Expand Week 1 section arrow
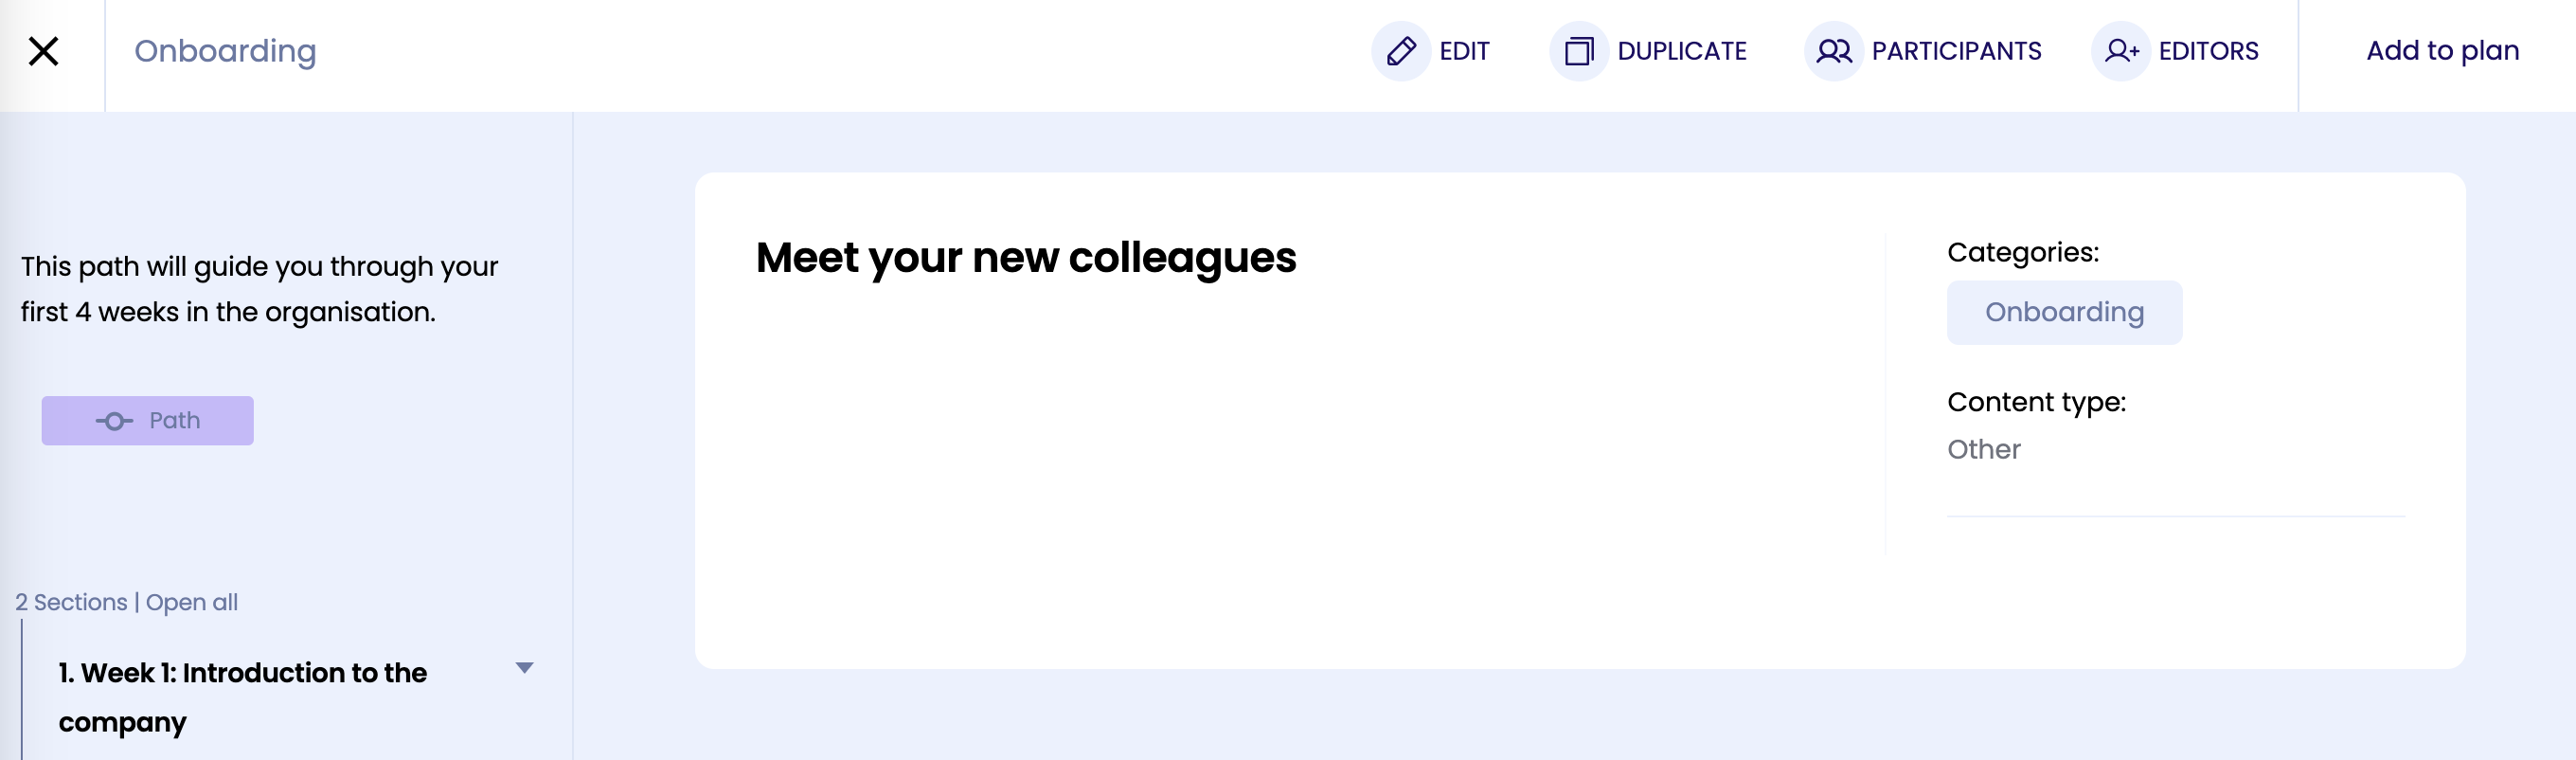 [x=524, y=668]
